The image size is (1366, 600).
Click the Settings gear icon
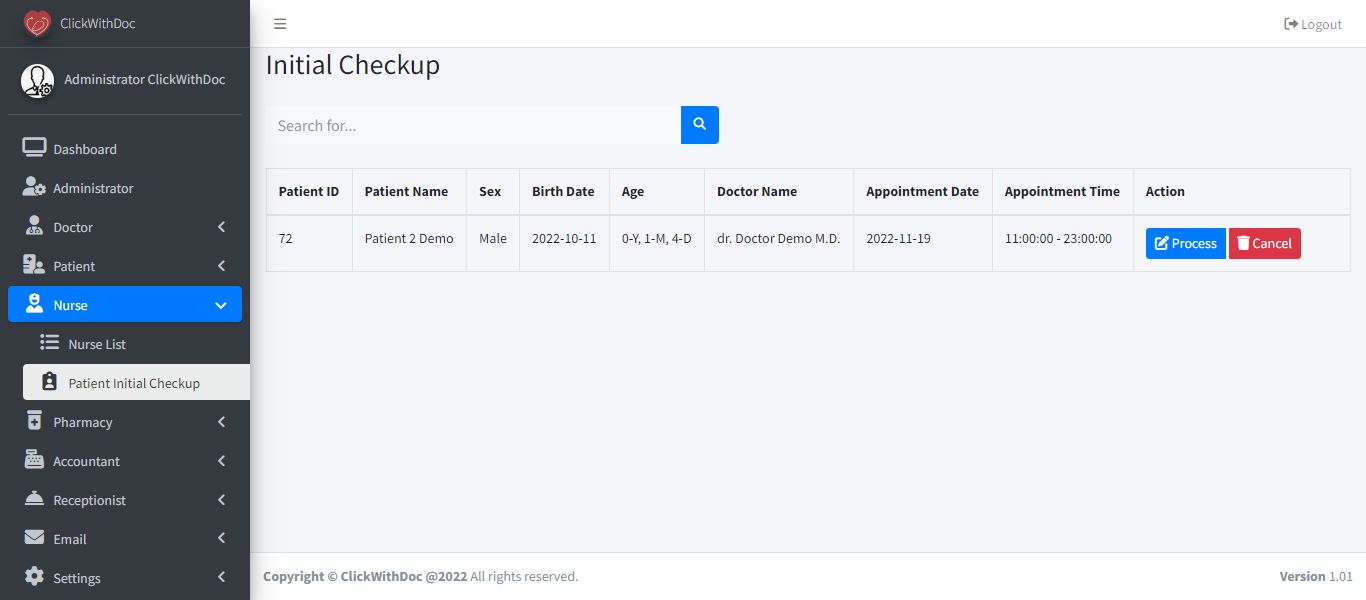(x=34, y=577)
